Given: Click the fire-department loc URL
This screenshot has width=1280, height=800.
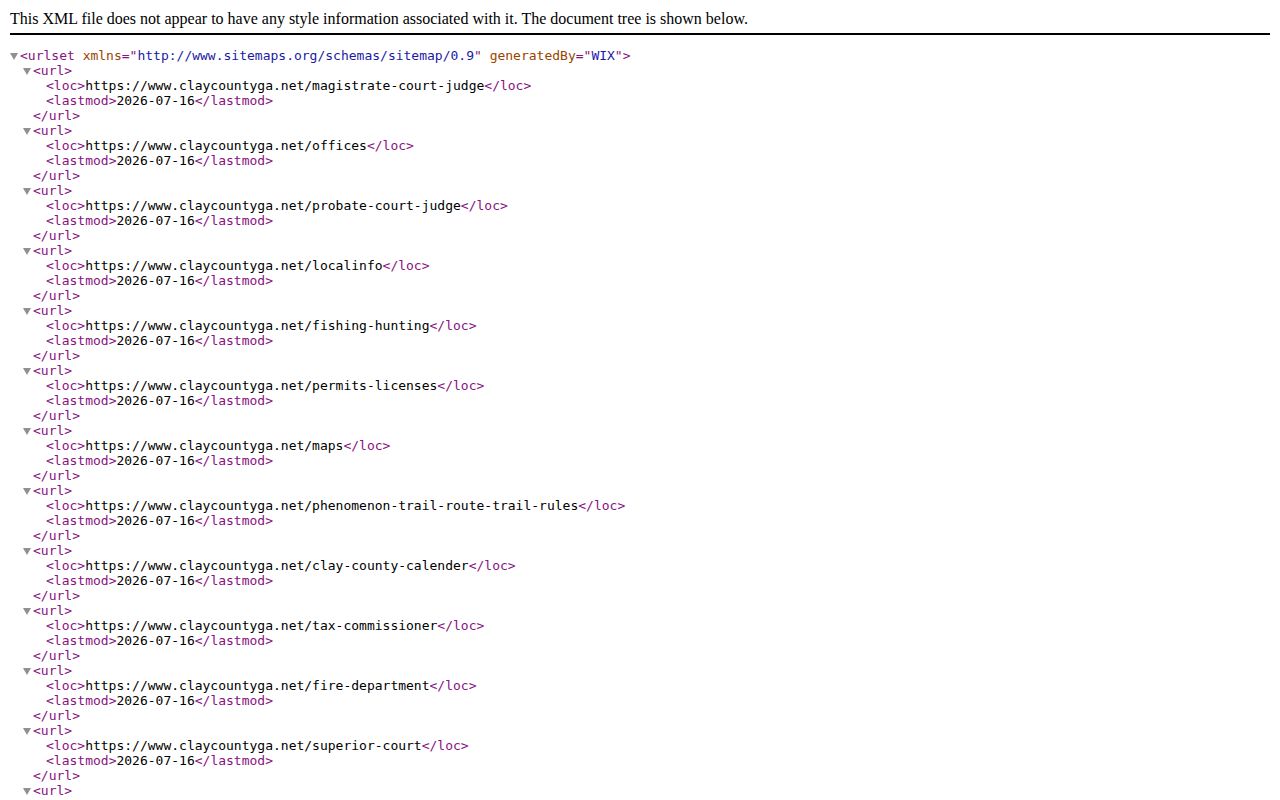Looking at the screenshot, I should coord(257,686).
